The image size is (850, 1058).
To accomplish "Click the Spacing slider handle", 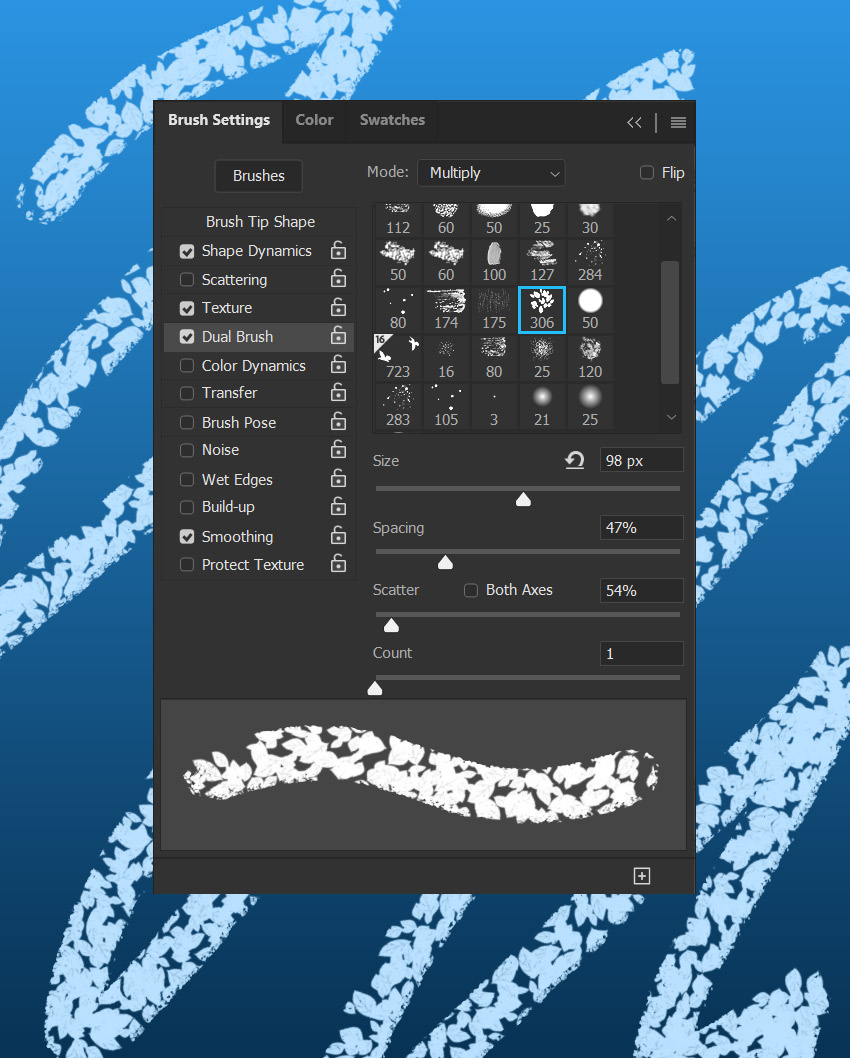I will [x=445, y=562].
